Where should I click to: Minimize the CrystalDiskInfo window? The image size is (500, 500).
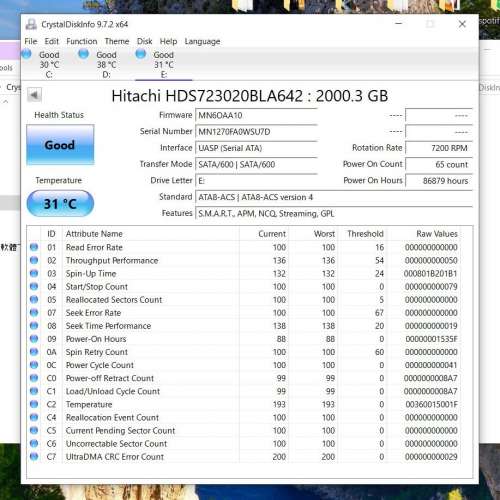[x=399, y=24]
